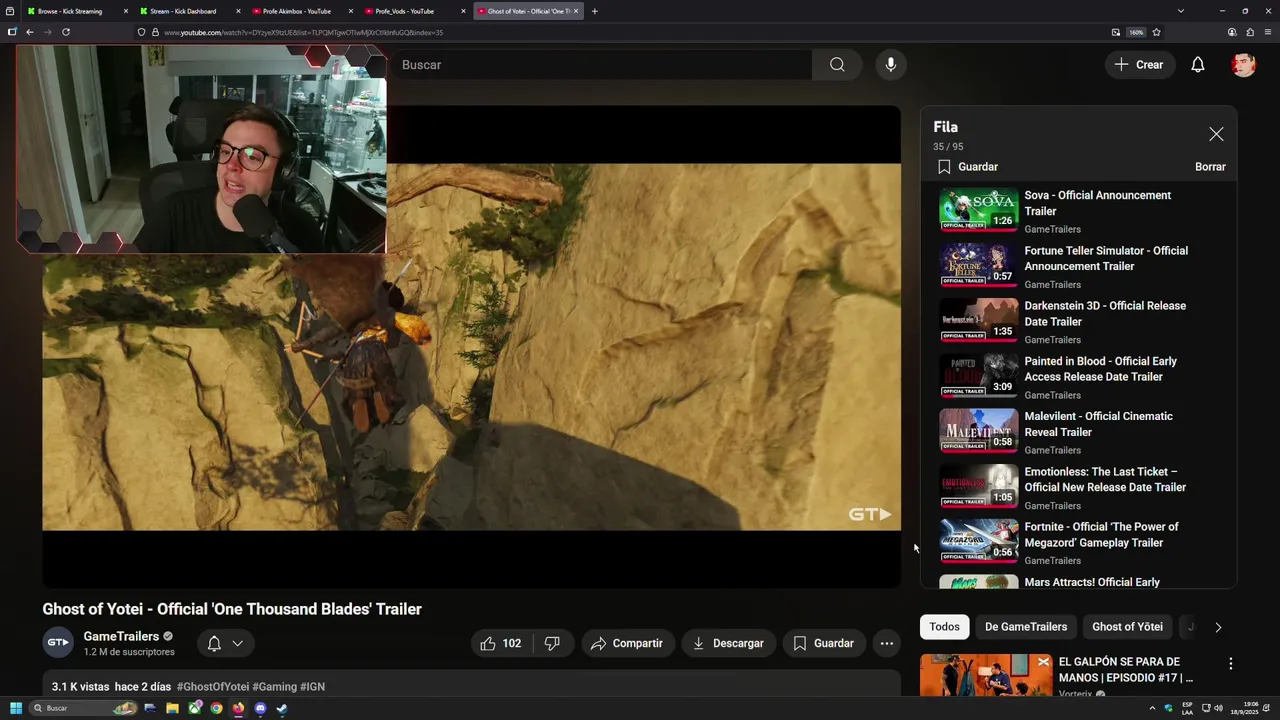Save the queue with Guardar bookmark
The width and height of the screenshot is (1280, 720).
point(967,167)
